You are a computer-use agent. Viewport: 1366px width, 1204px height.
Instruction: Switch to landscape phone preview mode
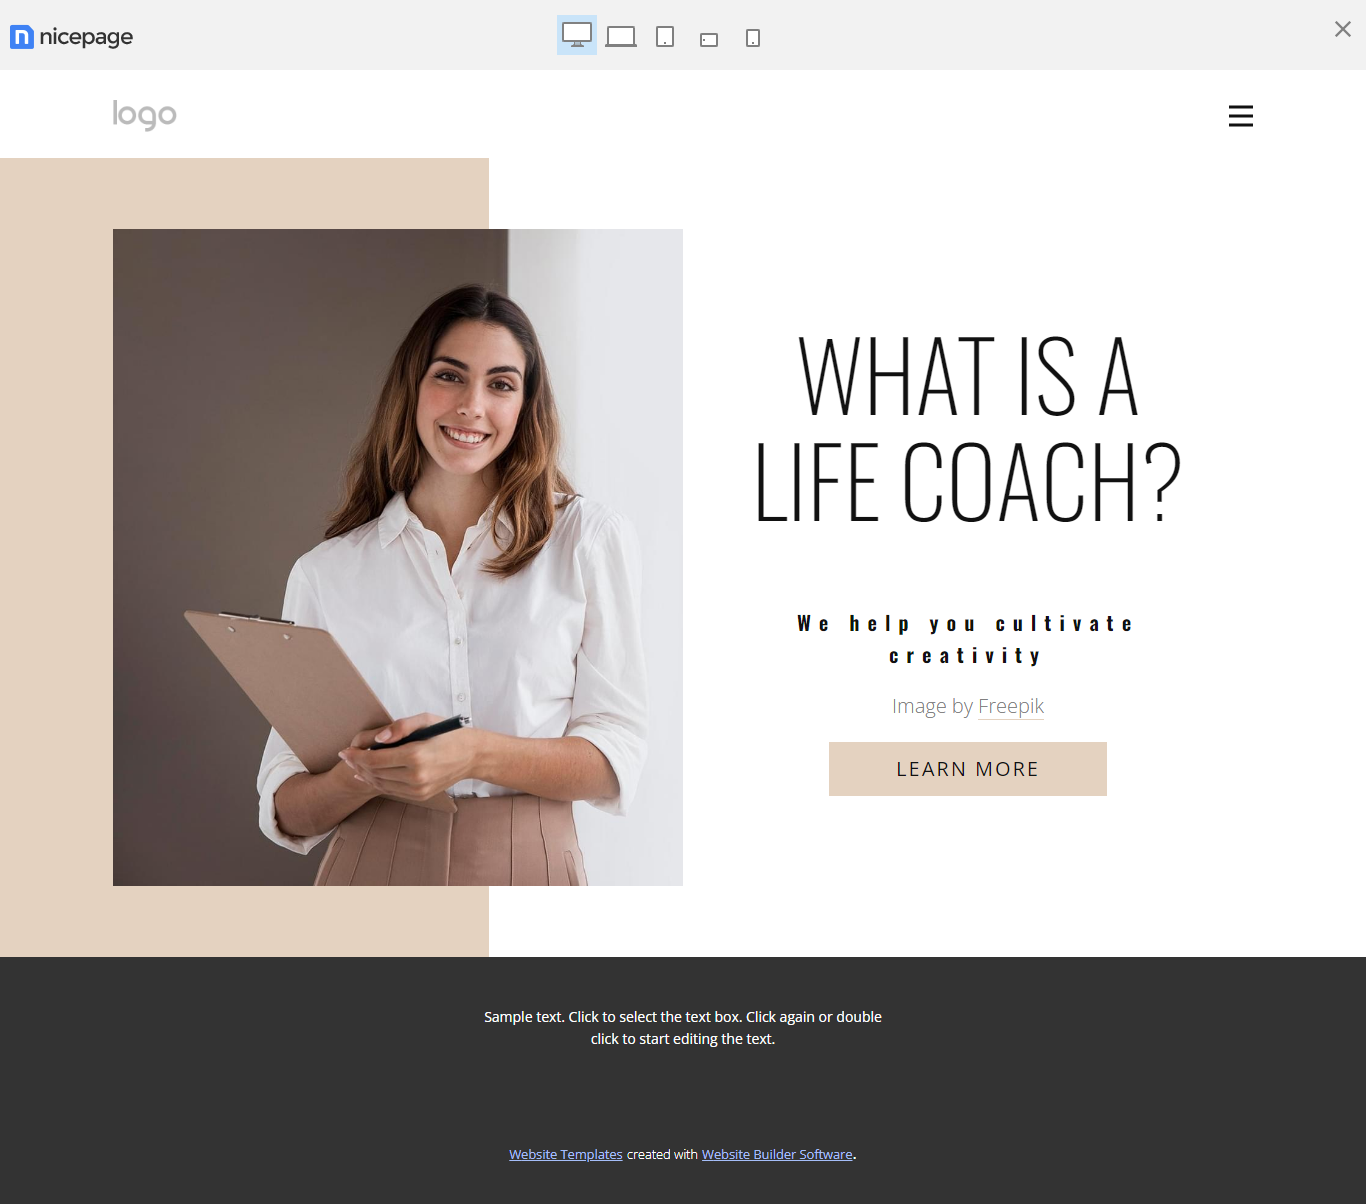pyautogui.click(x=709, y=40)
